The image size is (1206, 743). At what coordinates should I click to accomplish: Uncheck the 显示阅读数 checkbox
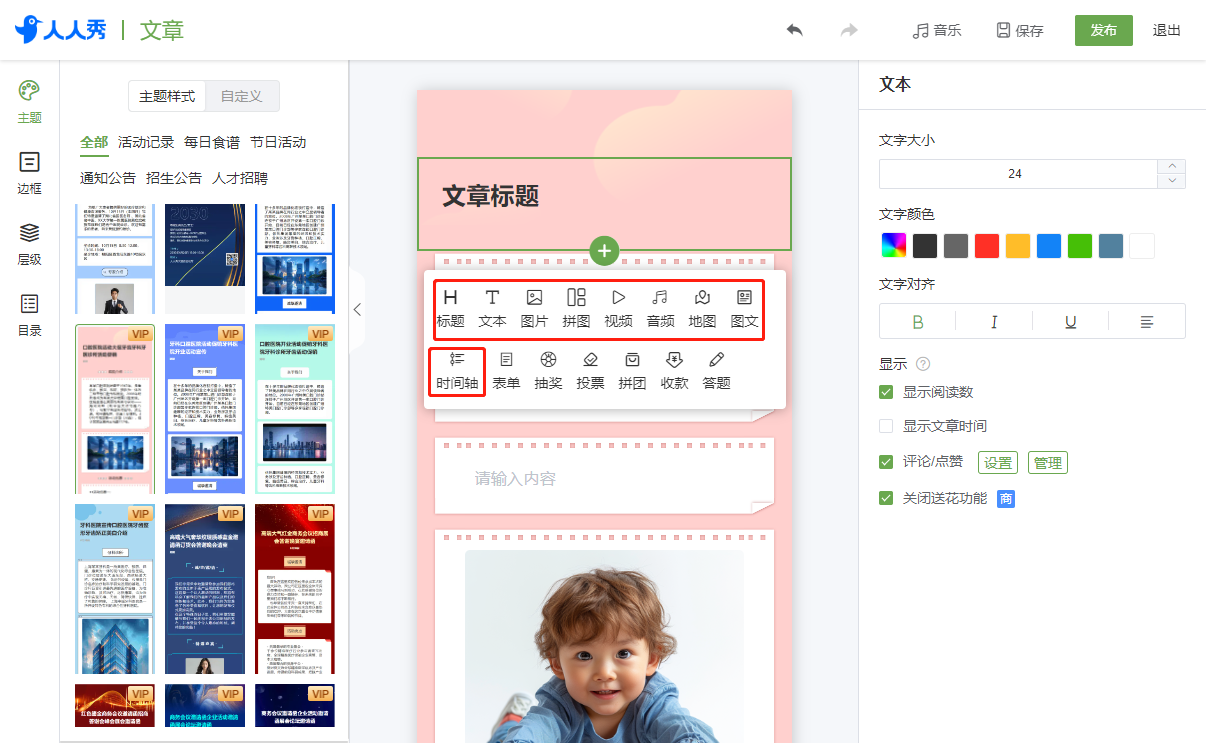(886, 392)
